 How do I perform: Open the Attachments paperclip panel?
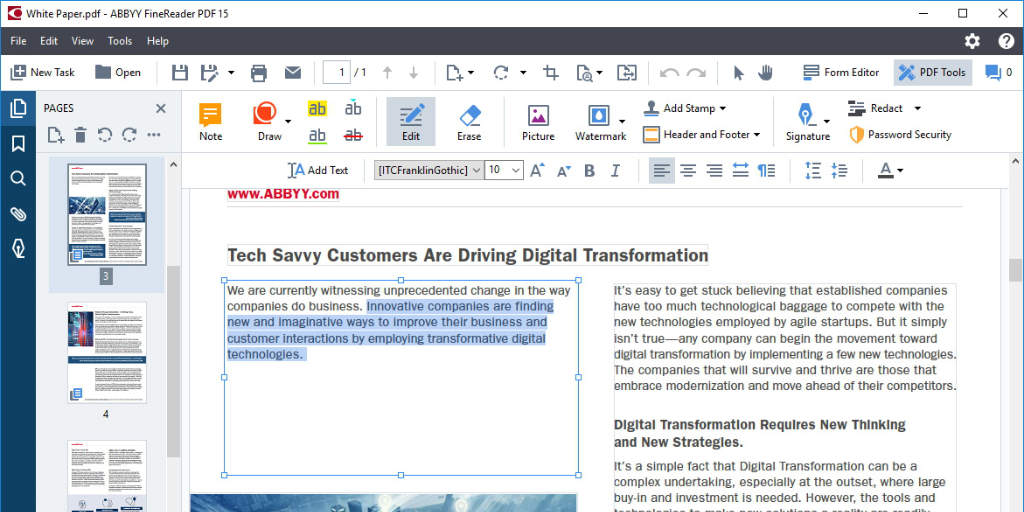click(18, 214)
